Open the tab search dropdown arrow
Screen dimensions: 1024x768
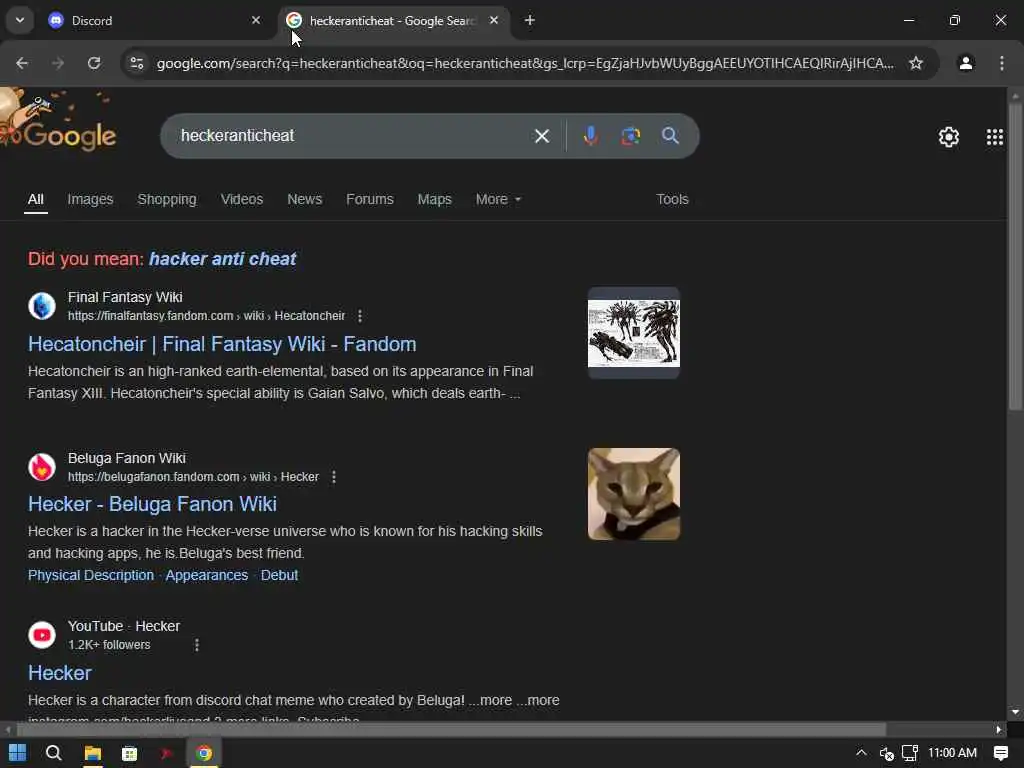[x=20, y=20]
